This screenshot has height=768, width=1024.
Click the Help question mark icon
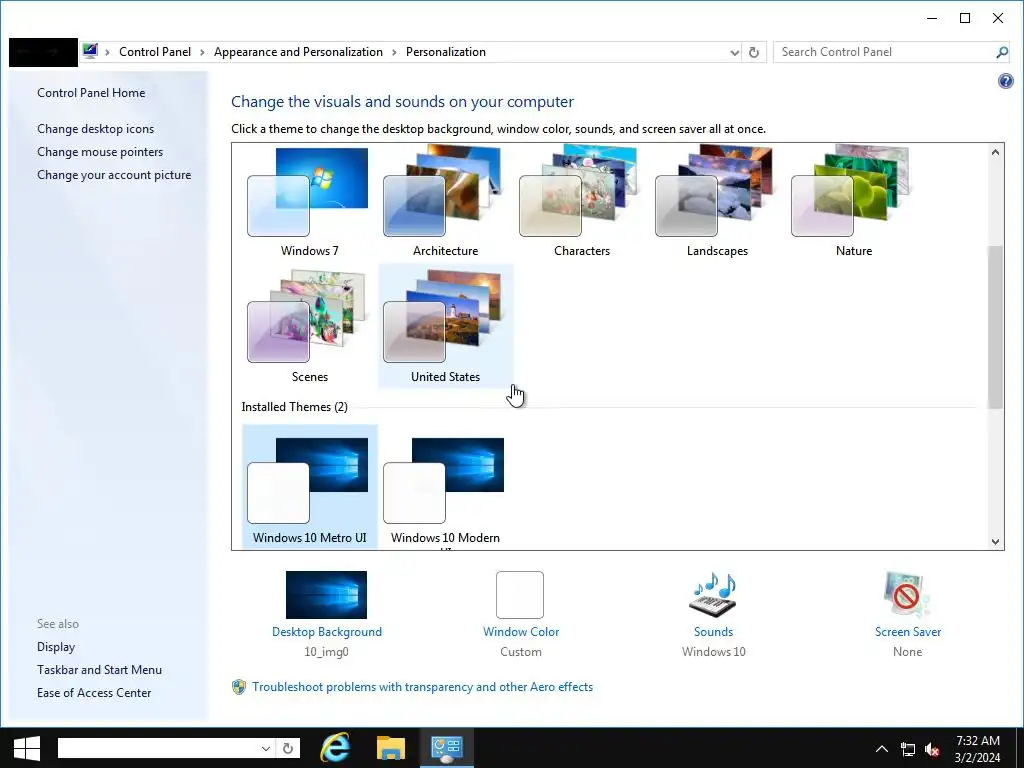[x=1006, y=81]
